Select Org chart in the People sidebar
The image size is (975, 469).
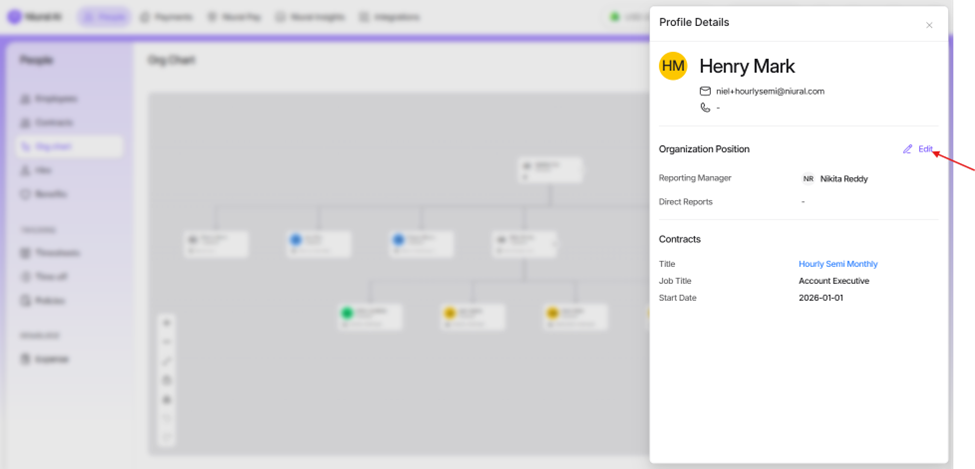click(x=70, y=147)
